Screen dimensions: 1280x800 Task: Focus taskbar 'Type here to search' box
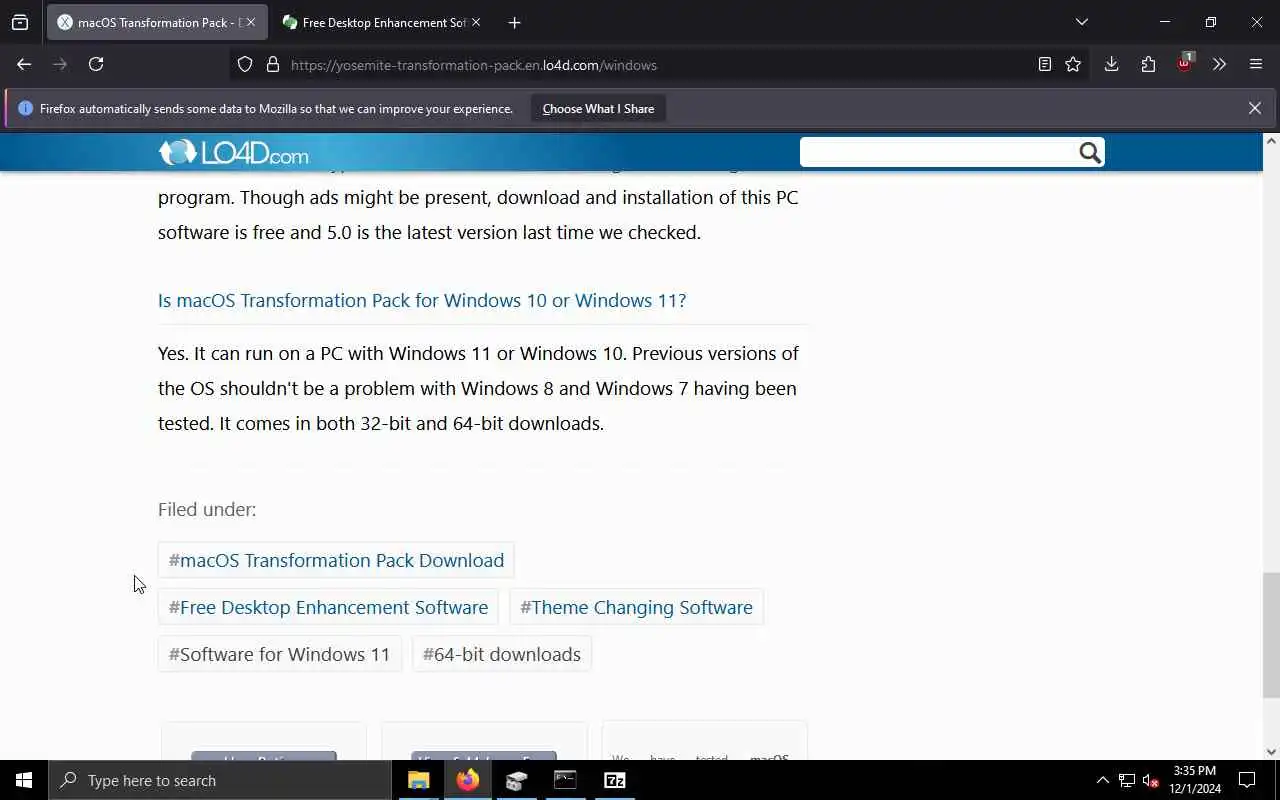pyautogui.click(x=220, y=780)
